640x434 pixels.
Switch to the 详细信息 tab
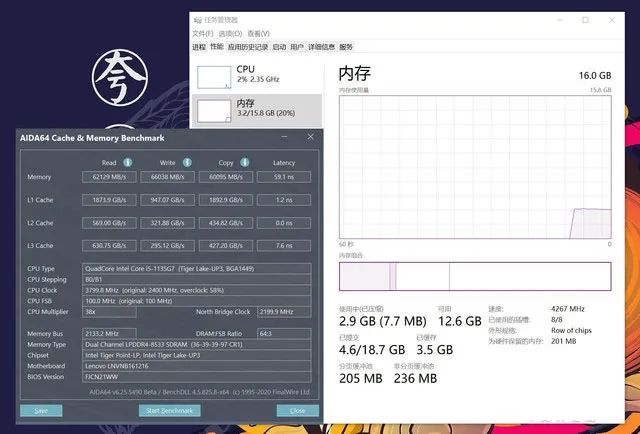click(x=322, y=47)
